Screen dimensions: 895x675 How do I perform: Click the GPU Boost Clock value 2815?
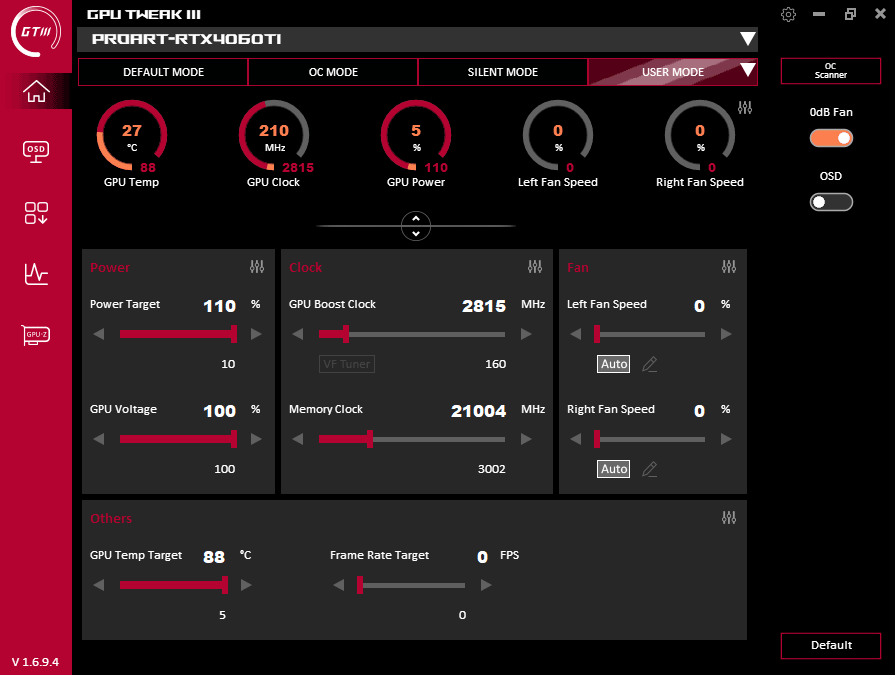pos(484,306)
